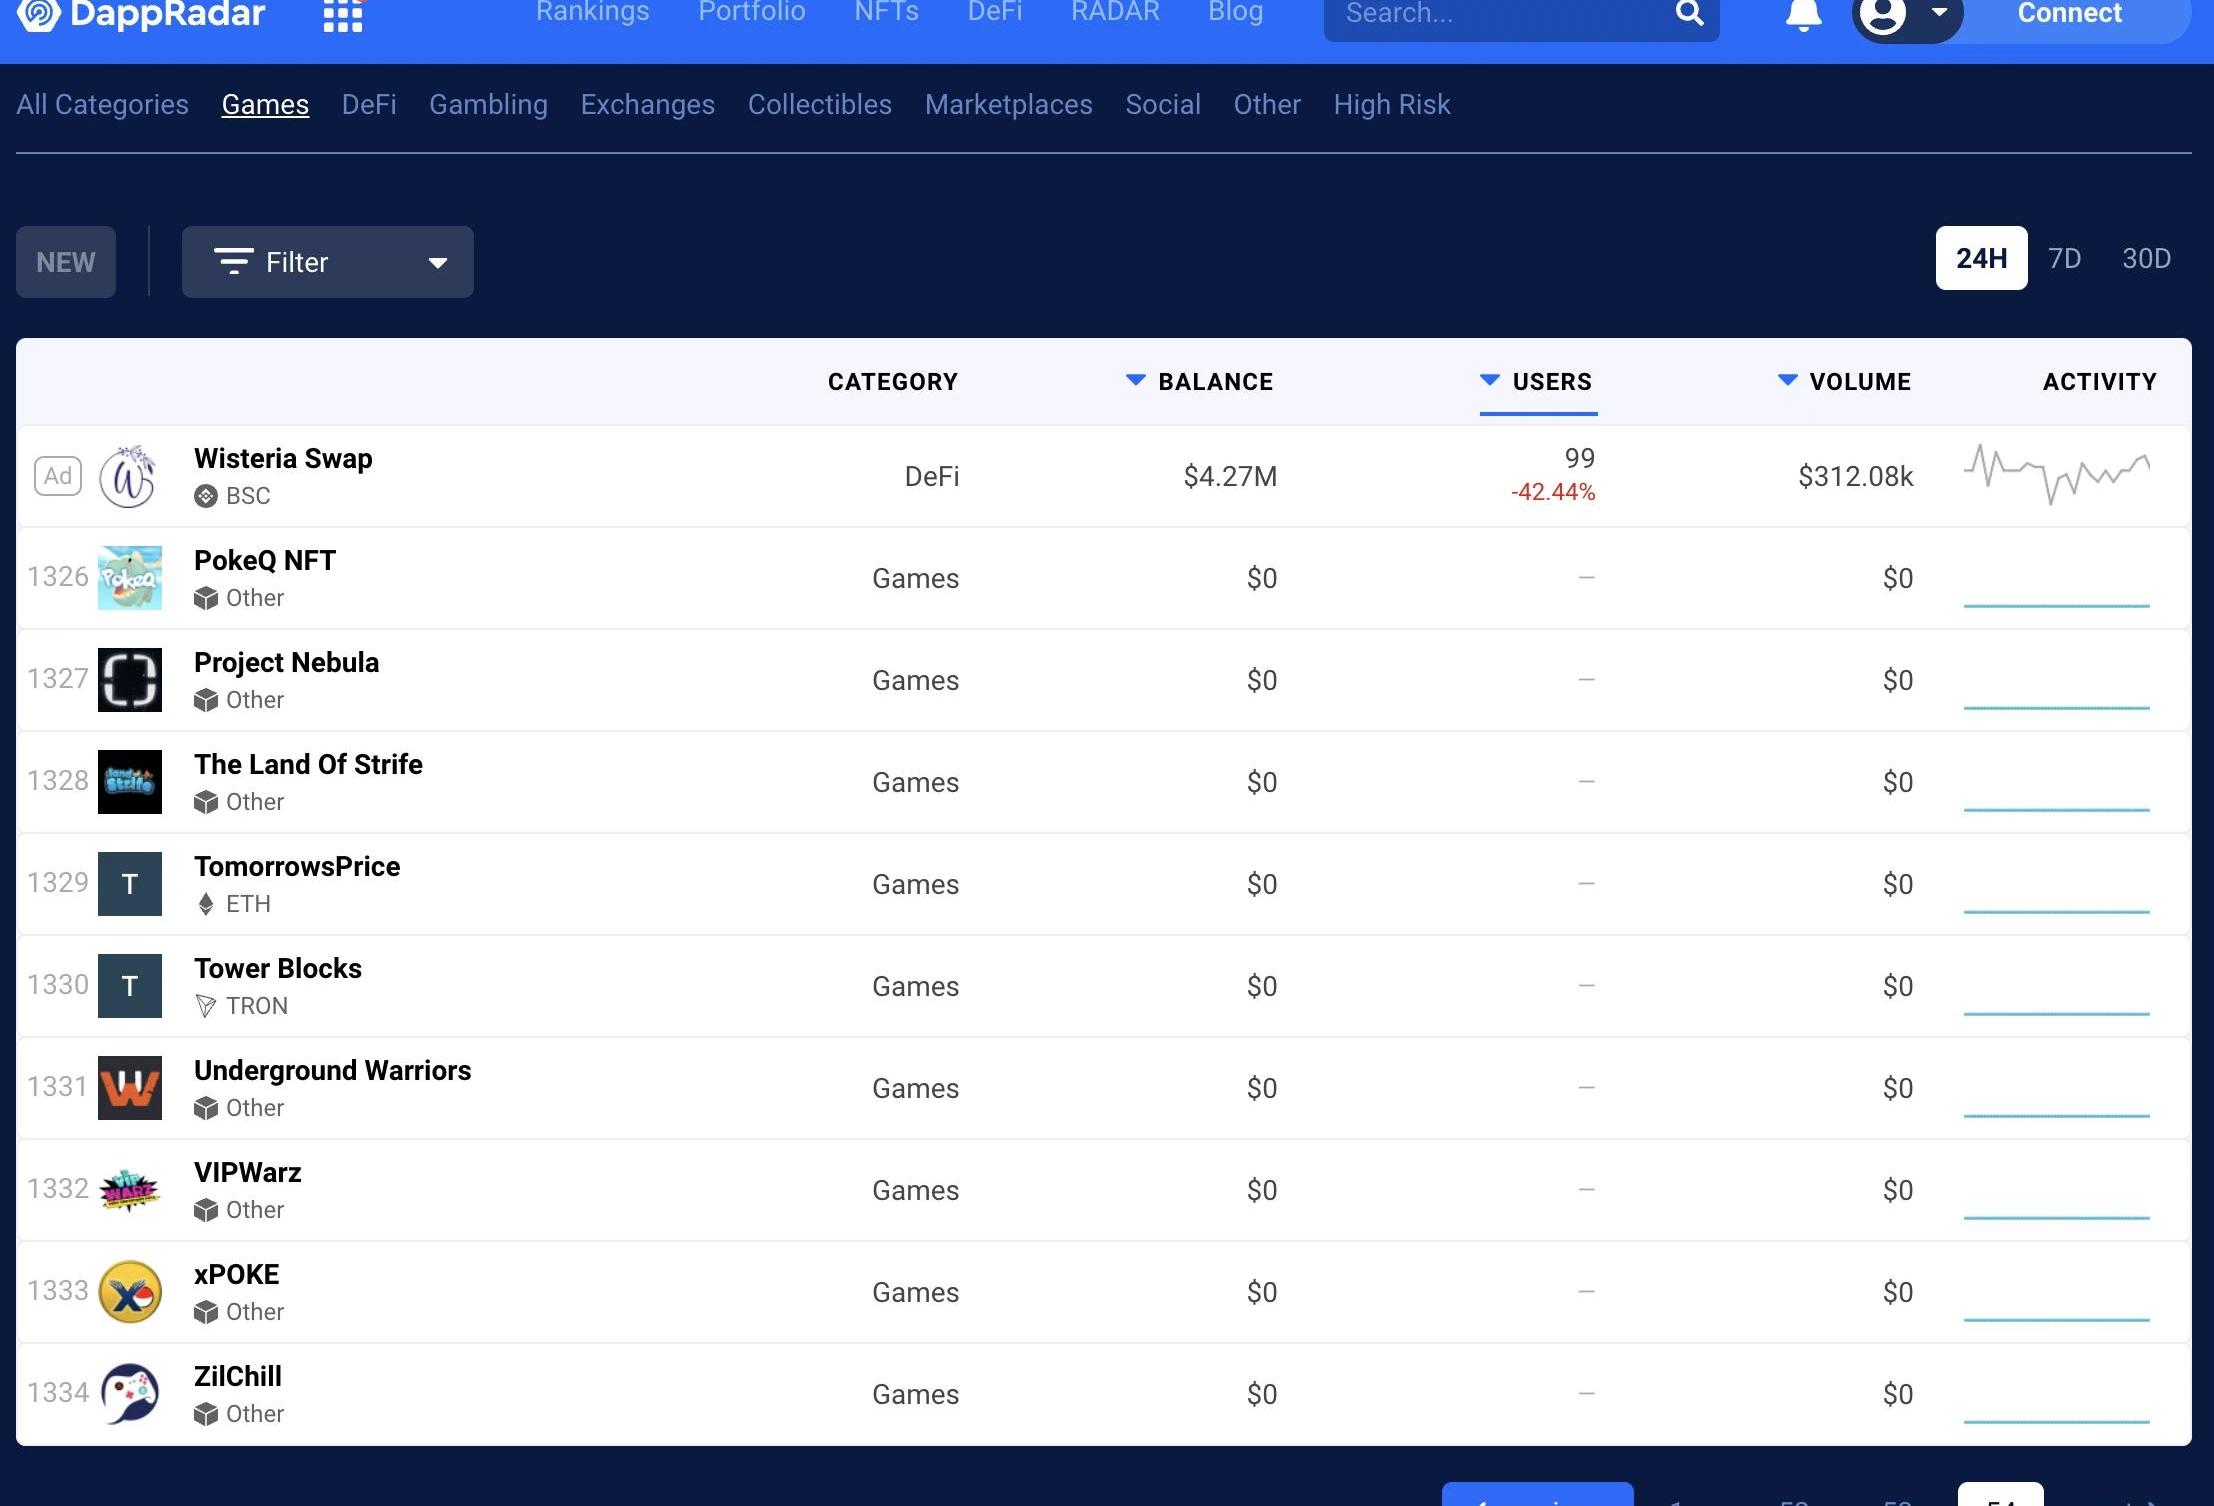Open the VIPWarz link

point(248,1172)
